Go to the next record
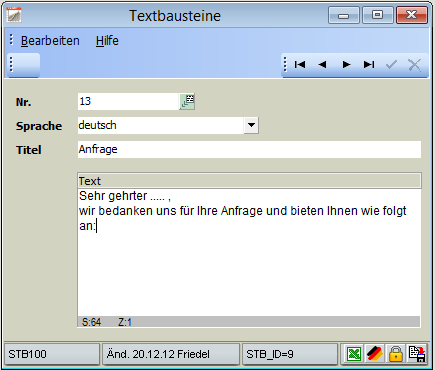Viewport: 435px width, 370px height. 346,64
